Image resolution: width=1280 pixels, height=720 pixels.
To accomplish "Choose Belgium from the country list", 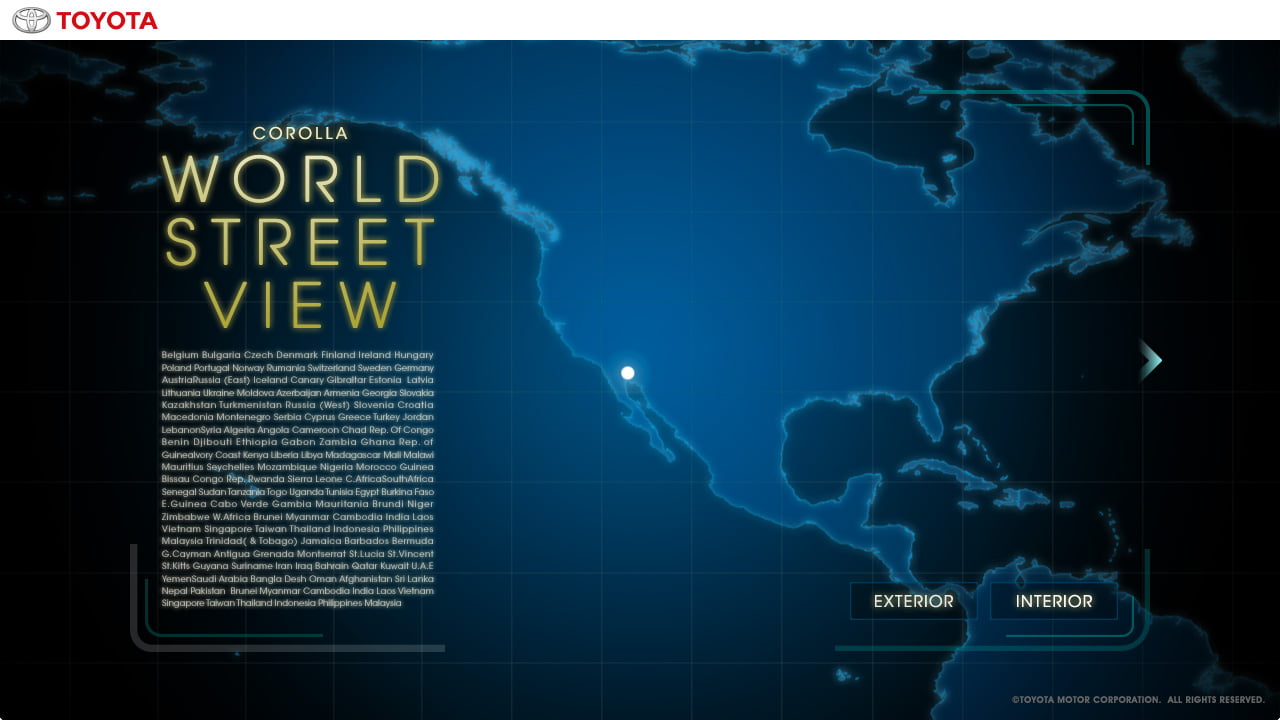I will 180,355.
